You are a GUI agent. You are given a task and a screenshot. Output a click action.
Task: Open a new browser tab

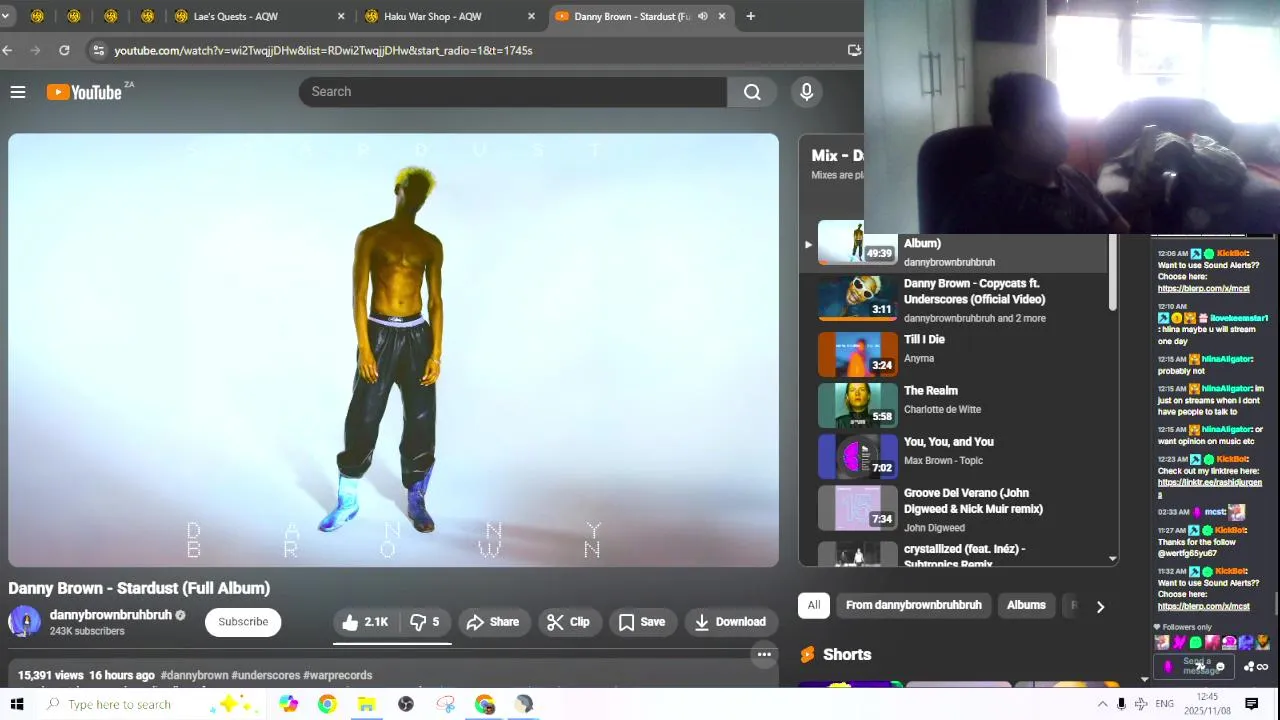tap(750, 16)
